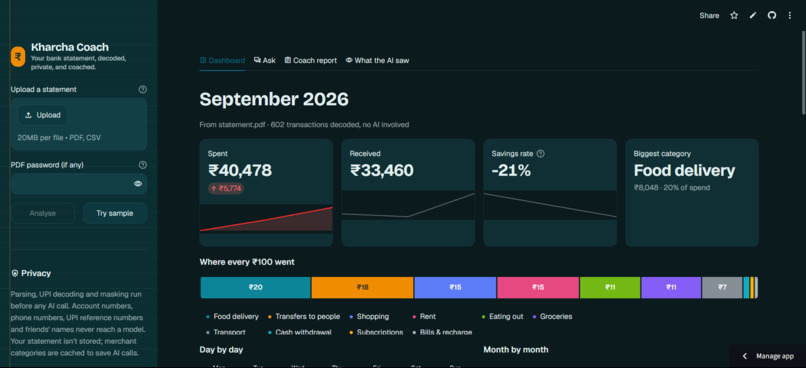806x368 pixels.
Task: Click the pencil edit icon
Action: (x=753, y=16)
